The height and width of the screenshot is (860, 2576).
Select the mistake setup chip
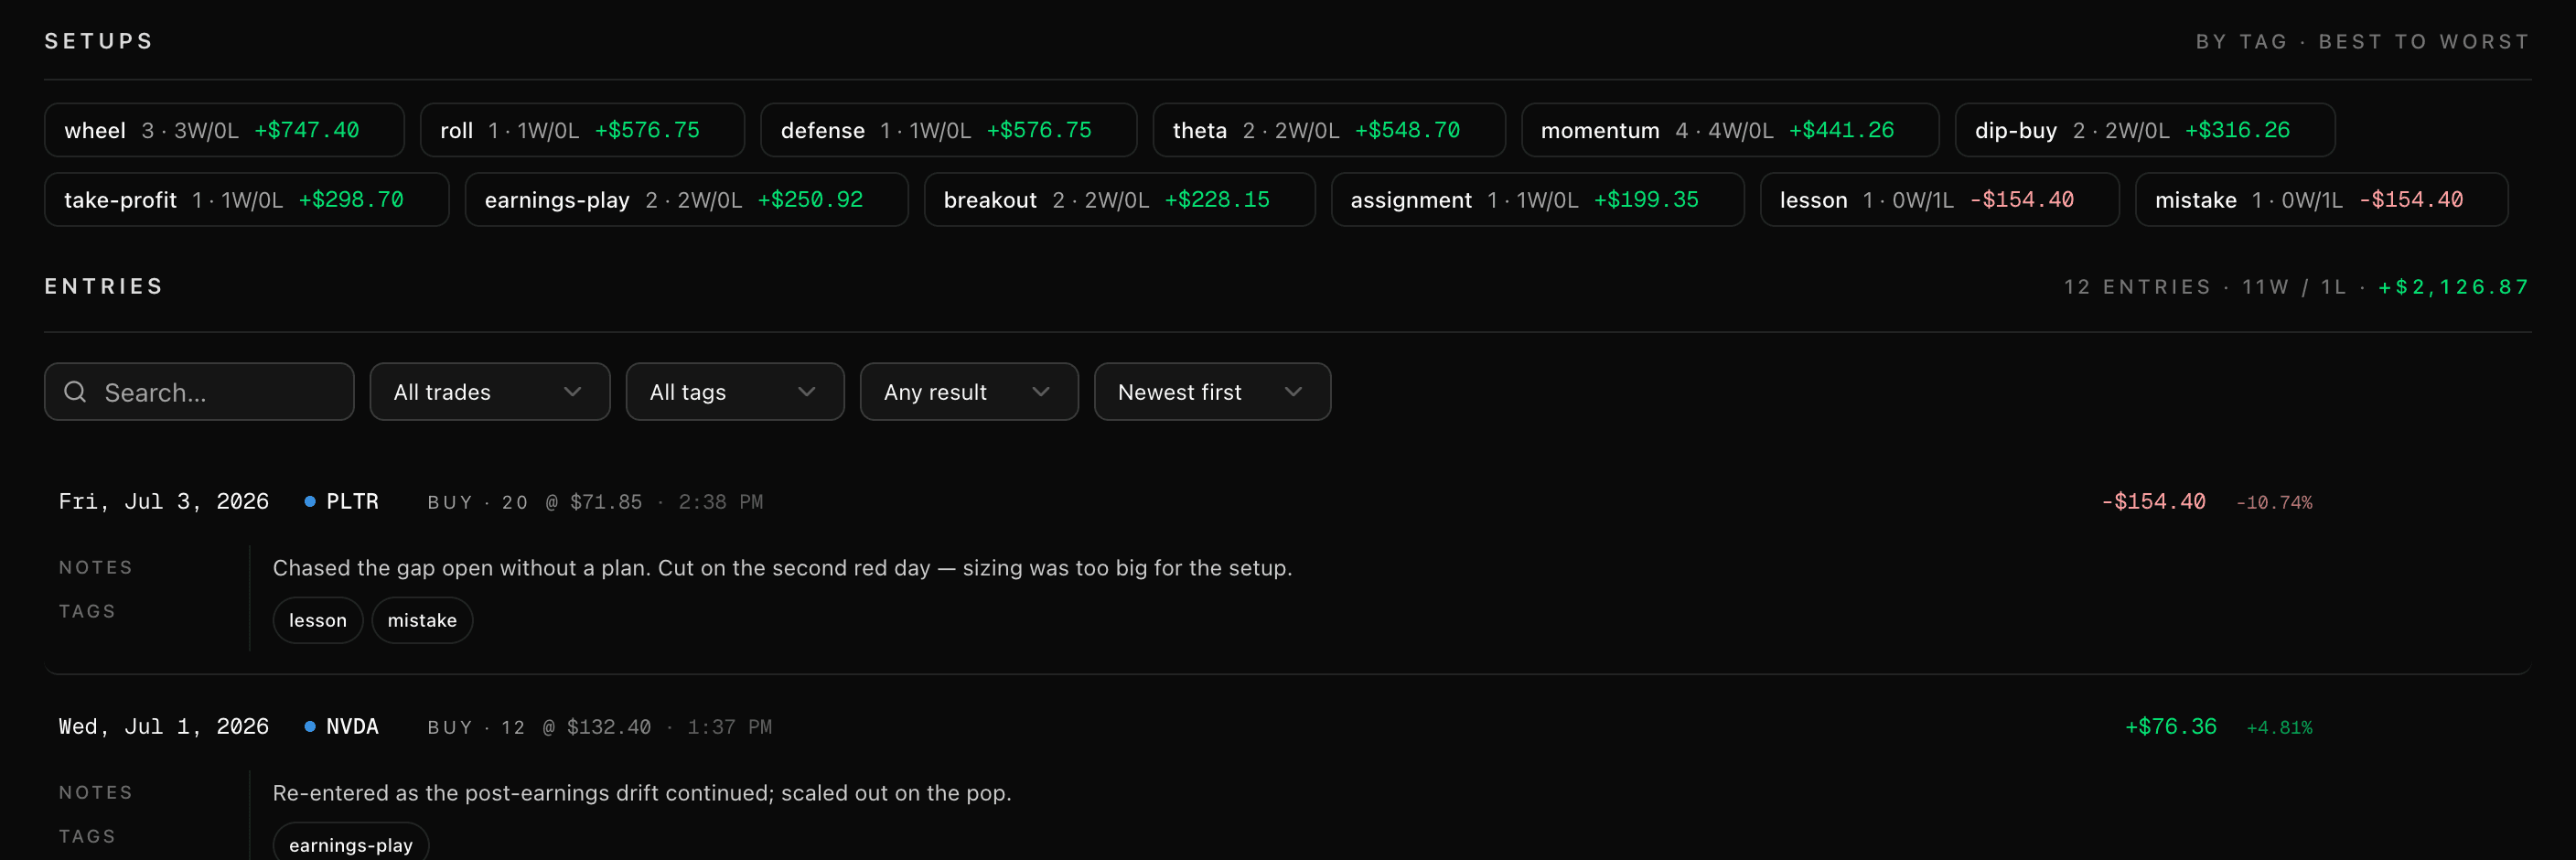(x=2321, y=200)
